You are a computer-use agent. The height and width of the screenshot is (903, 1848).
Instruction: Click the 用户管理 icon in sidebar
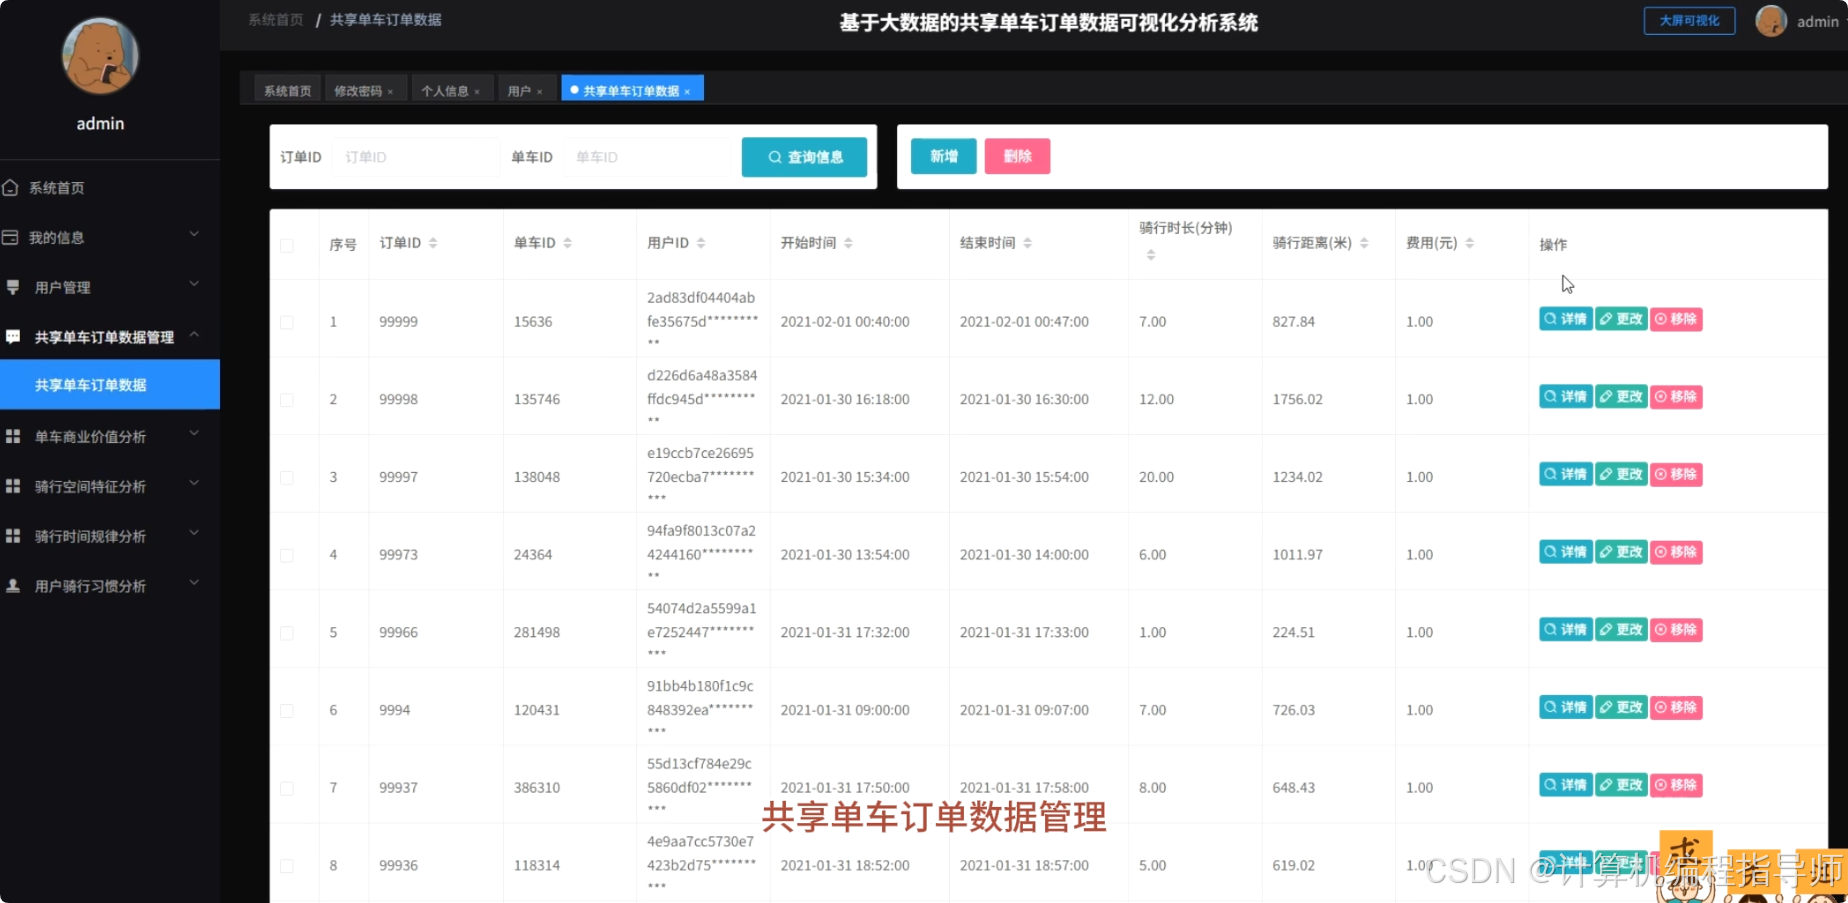point(13,288)
